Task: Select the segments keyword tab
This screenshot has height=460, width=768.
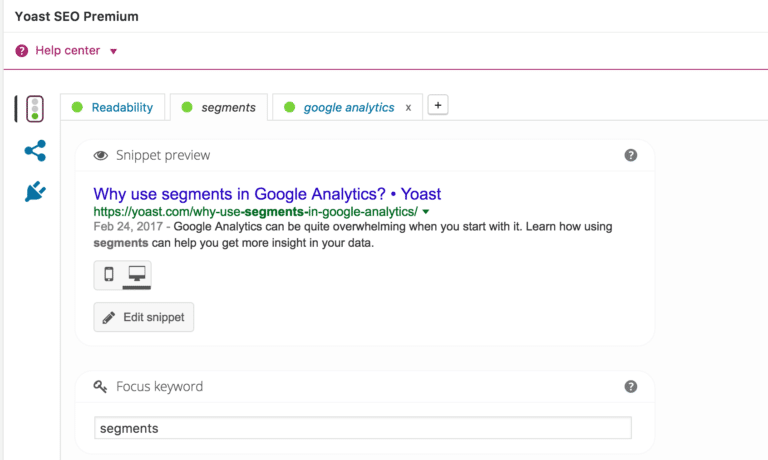Action: coord(219,107)
